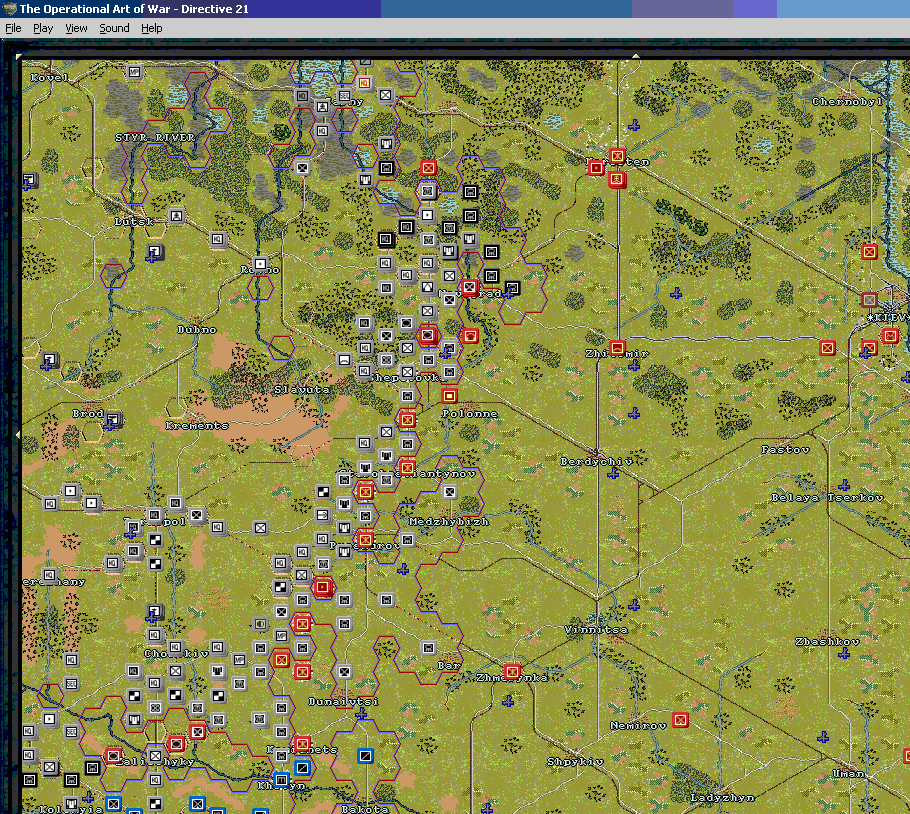Click the Chernobyl city label
This screenshot has height=814, width=910.
point(847,102)
